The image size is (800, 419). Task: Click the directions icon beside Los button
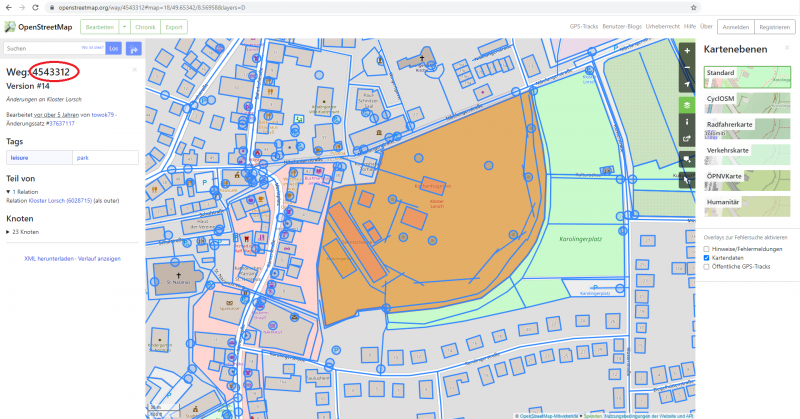tap(134, 48)
